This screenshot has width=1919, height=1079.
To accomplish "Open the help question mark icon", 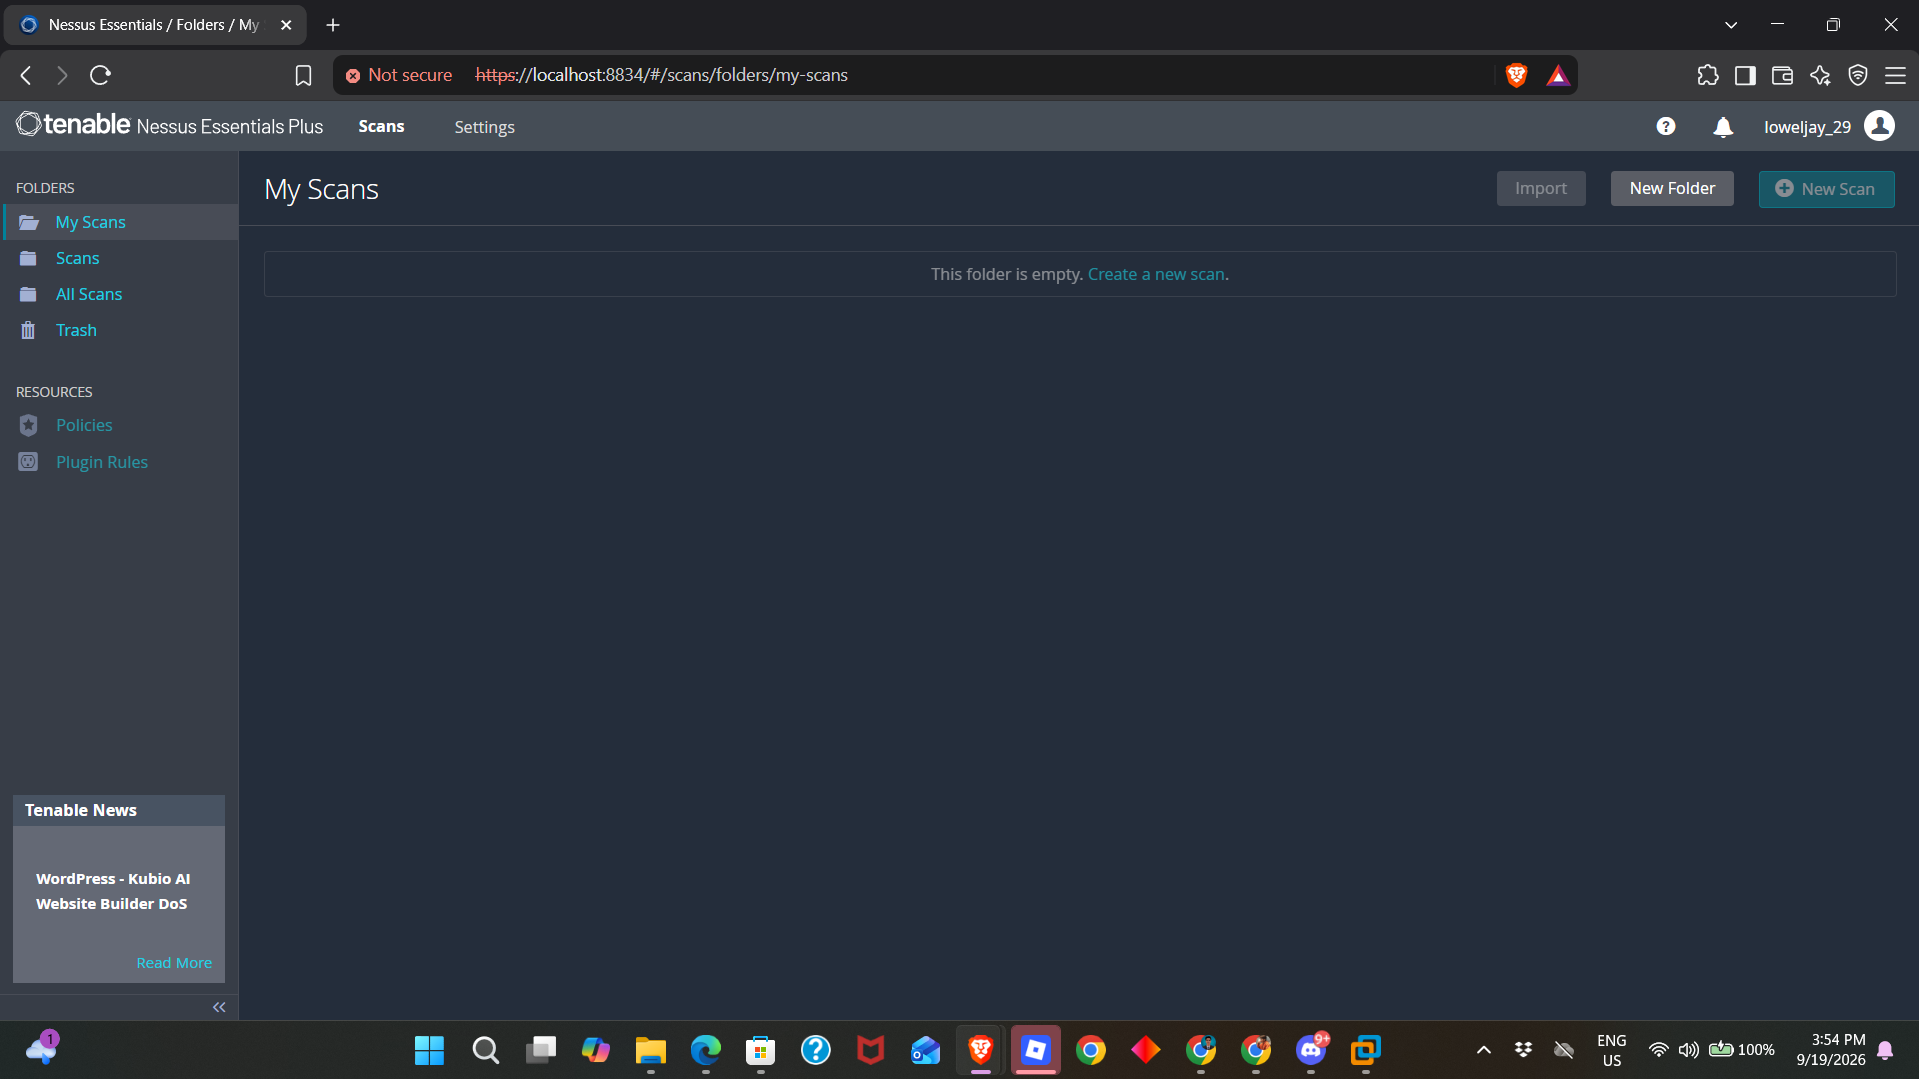I will coord(1666,127).
